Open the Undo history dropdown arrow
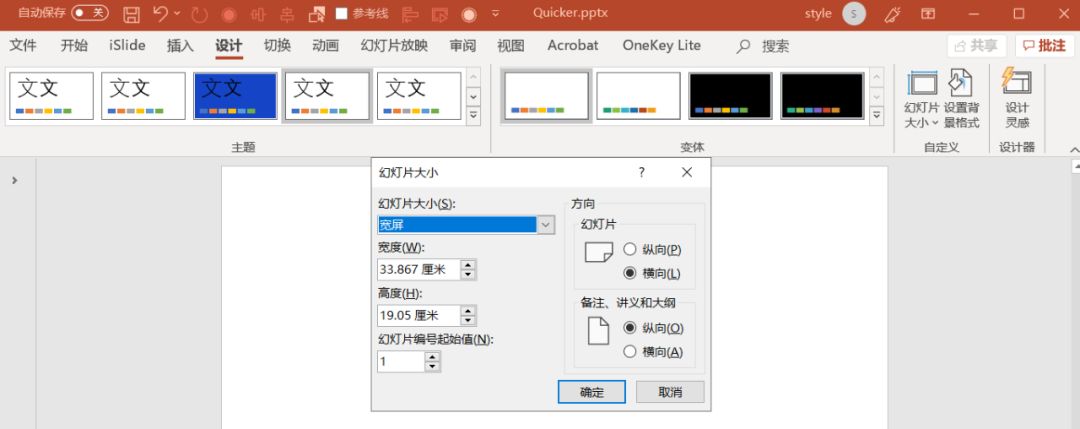The width and height of the screenshot is (1080, 429). tap(177, 13)
